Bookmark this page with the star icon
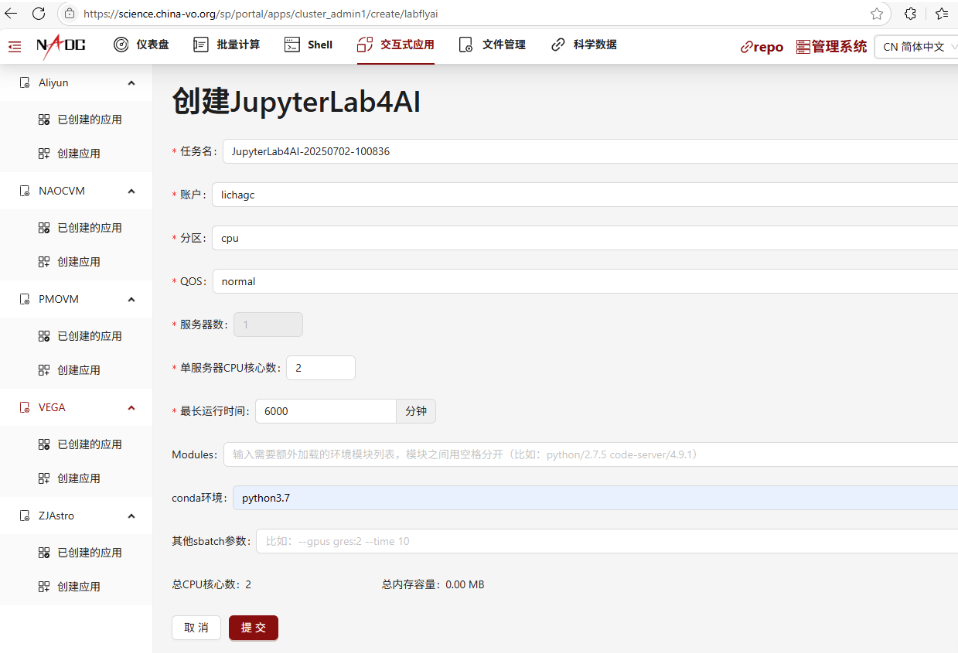 [x=877, y=13]
